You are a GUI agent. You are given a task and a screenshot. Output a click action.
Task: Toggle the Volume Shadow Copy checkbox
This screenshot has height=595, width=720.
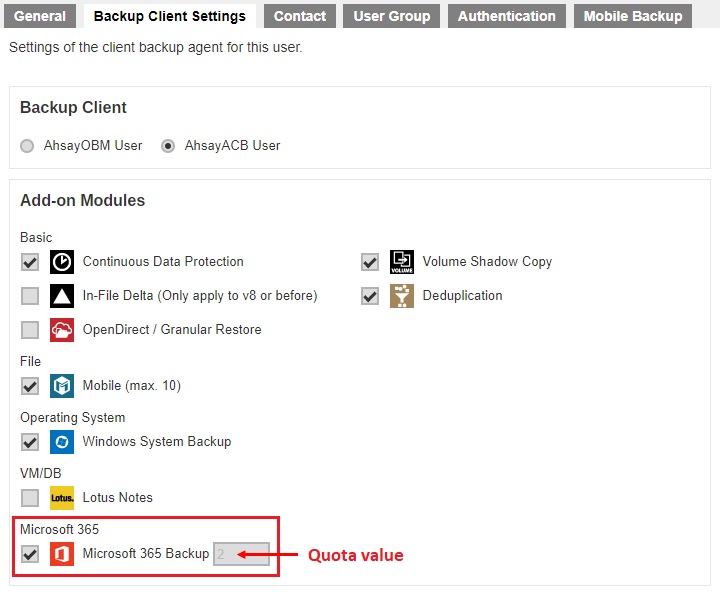coord(370,263)
